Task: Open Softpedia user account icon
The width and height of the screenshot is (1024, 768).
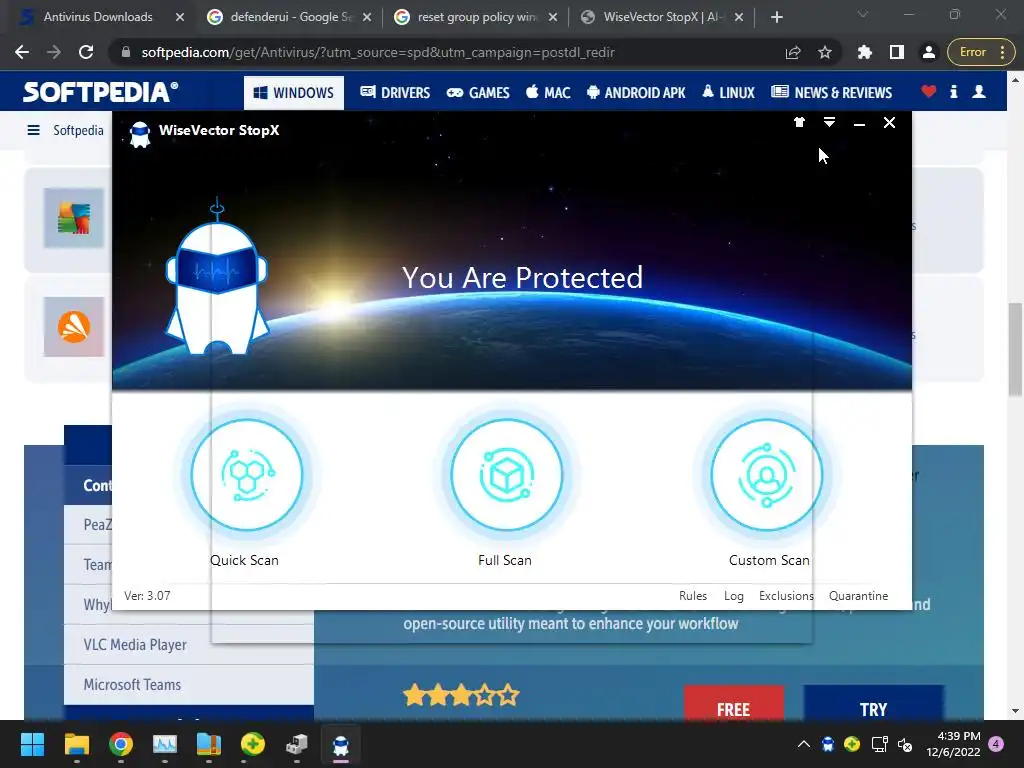Action: (x=978, y=92)
